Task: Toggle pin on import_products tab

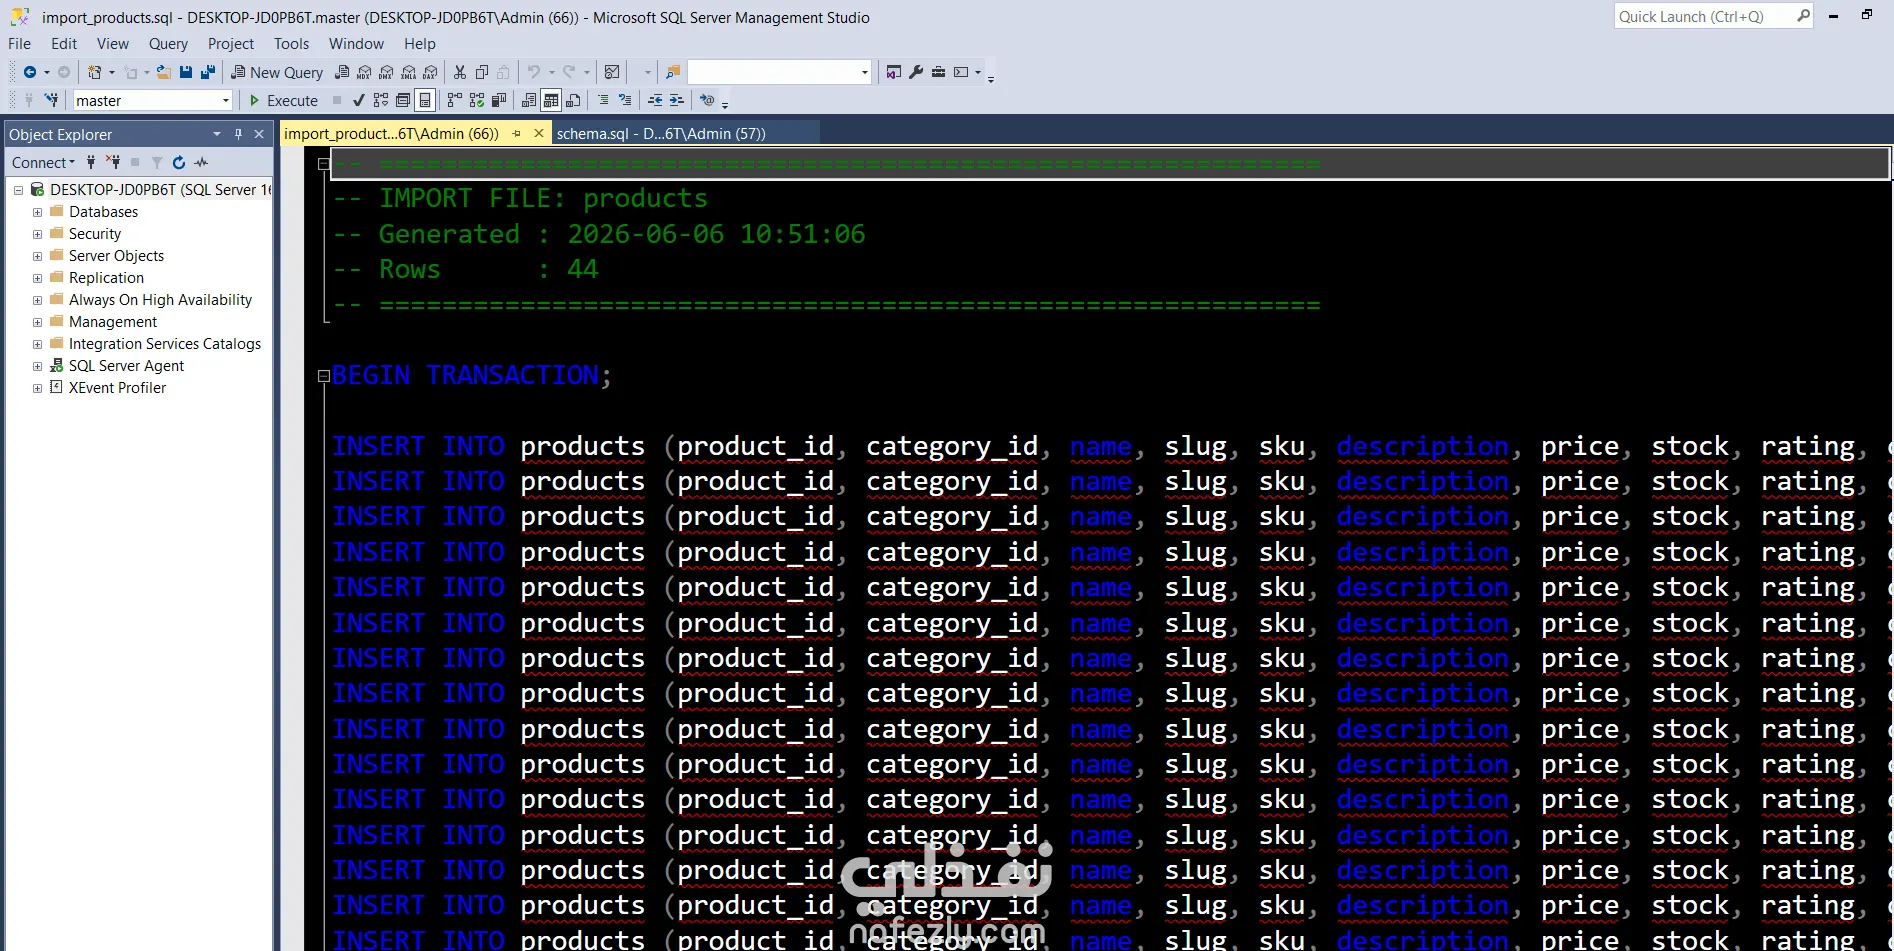Action: pos(517,133)
